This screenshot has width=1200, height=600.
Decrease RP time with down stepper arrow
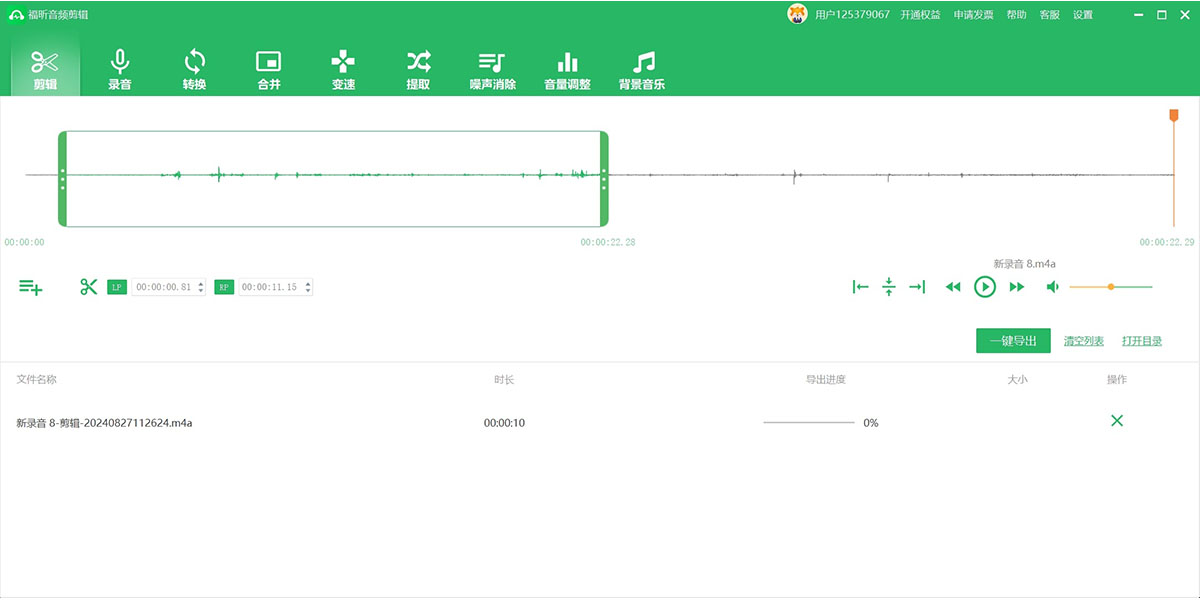point(308,291)
